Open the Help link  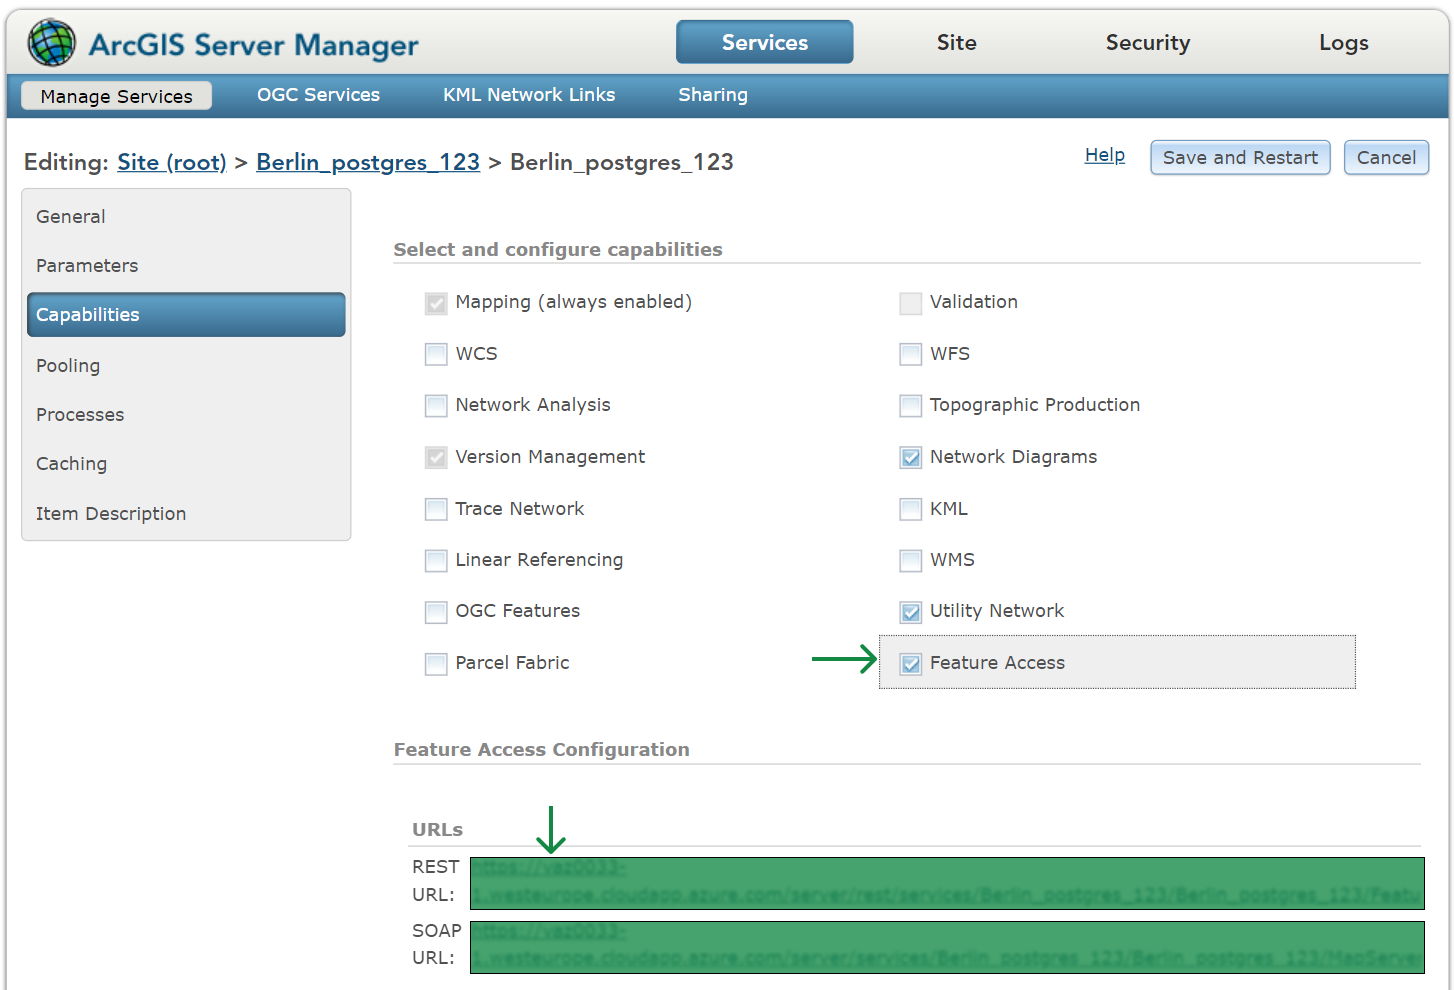point(1105,155)
